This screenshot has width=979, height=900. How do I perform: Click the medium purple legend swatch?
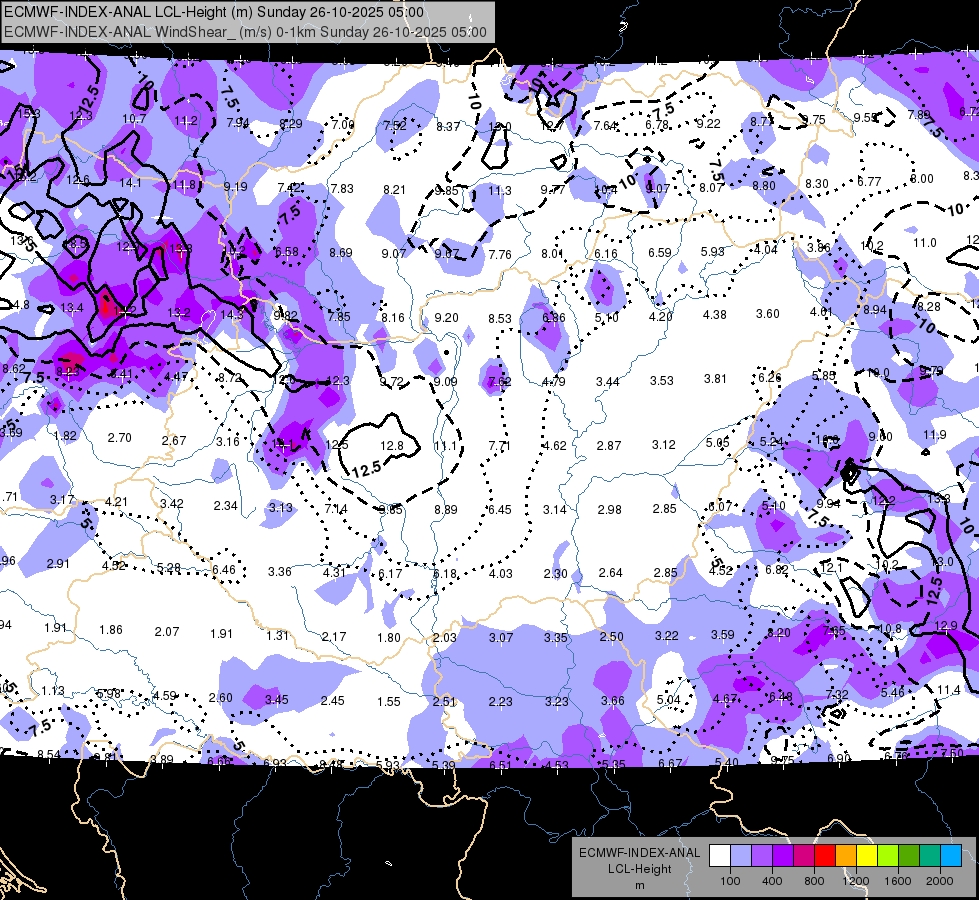coord(762,856)
